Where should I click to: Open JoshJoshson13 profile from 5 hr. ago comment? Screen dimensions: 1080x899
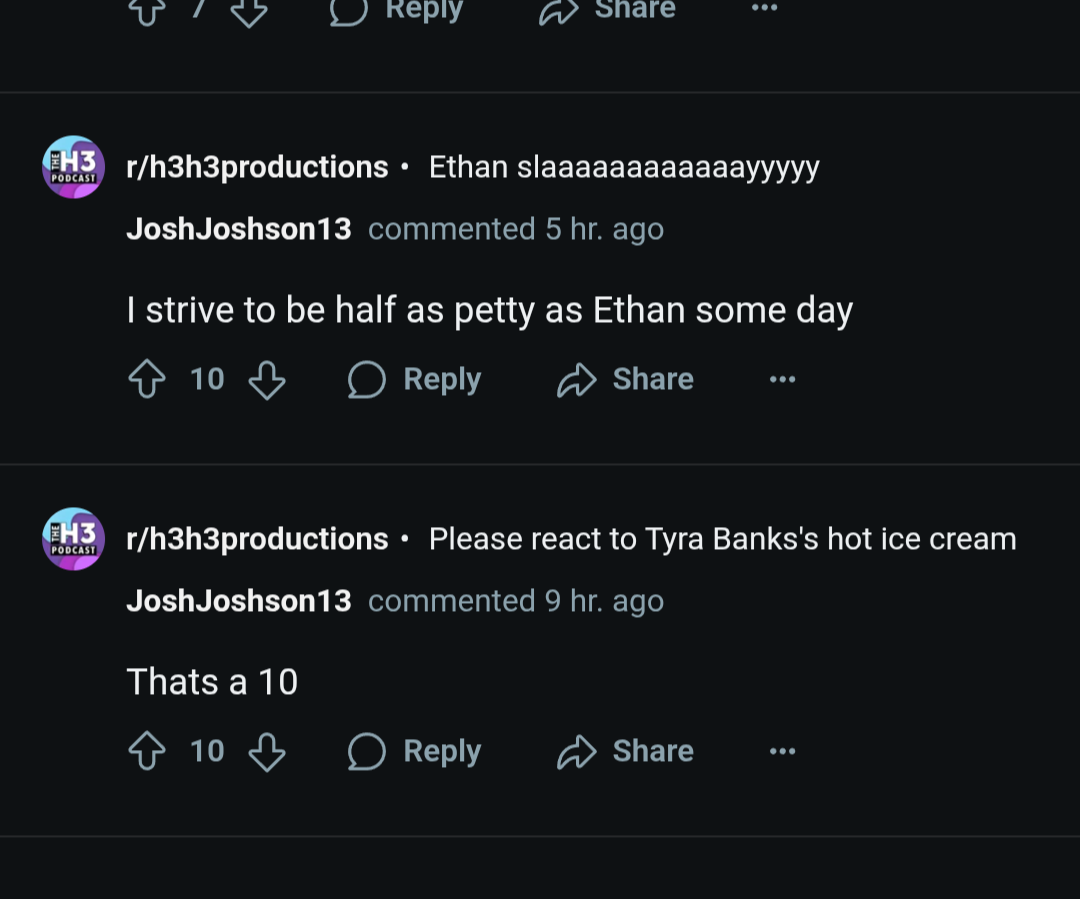click(239, 229)
